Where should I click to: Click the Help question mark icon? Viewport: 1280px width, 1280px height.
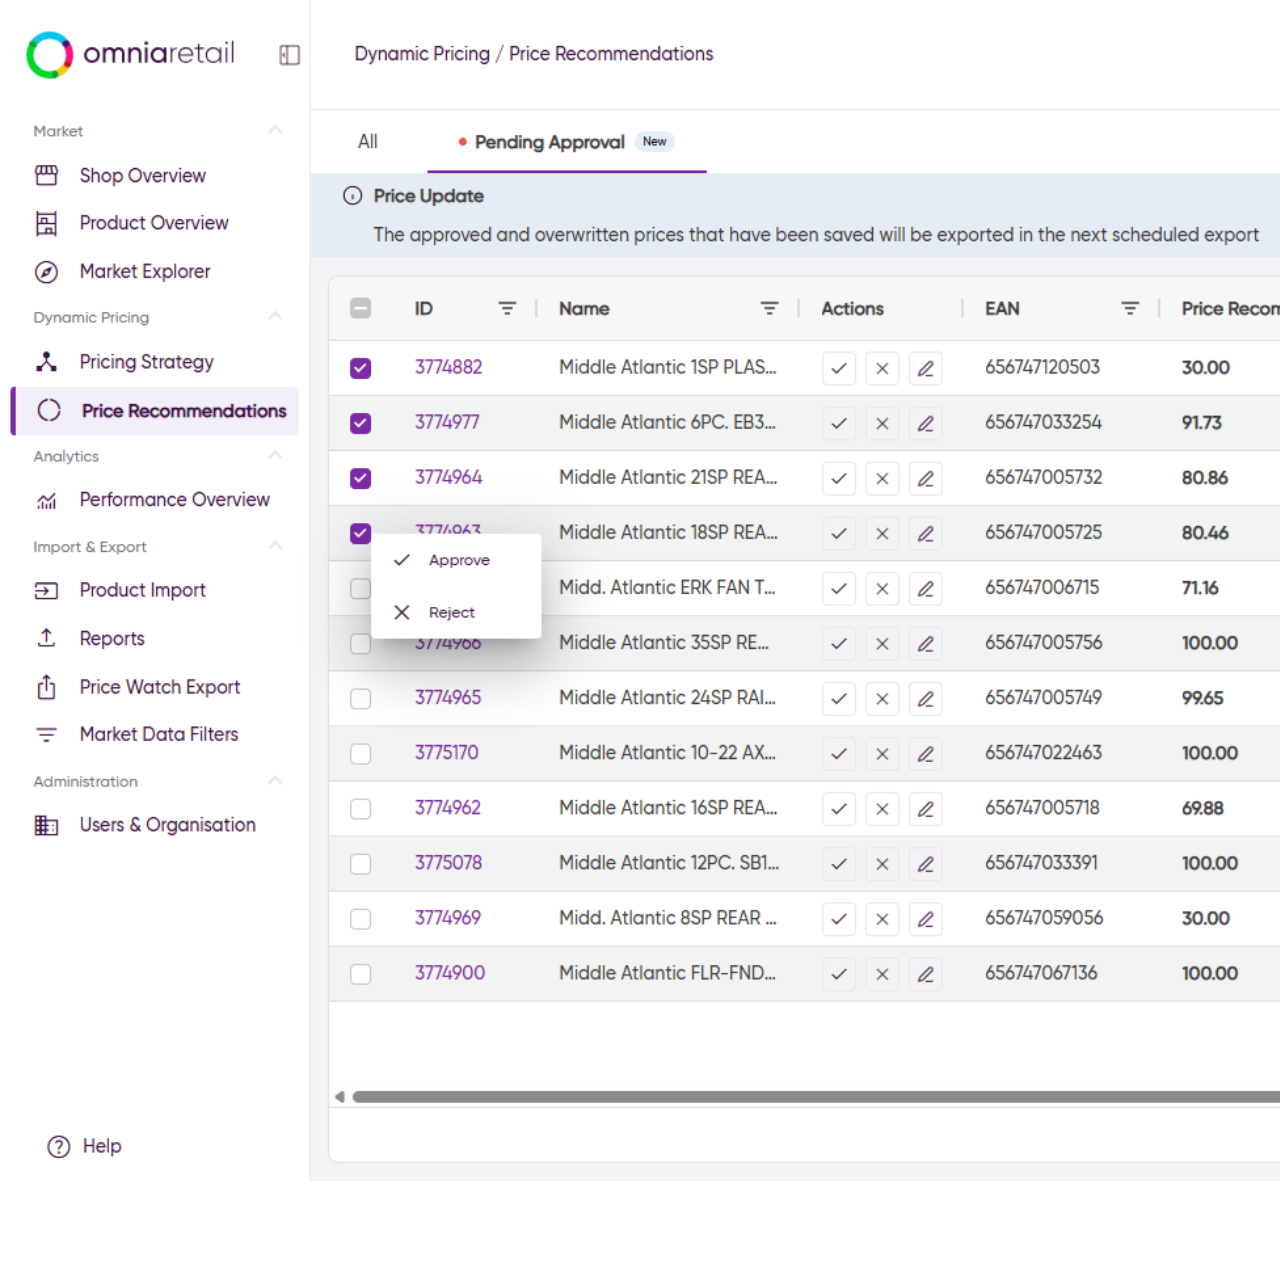click(59, 1146)
